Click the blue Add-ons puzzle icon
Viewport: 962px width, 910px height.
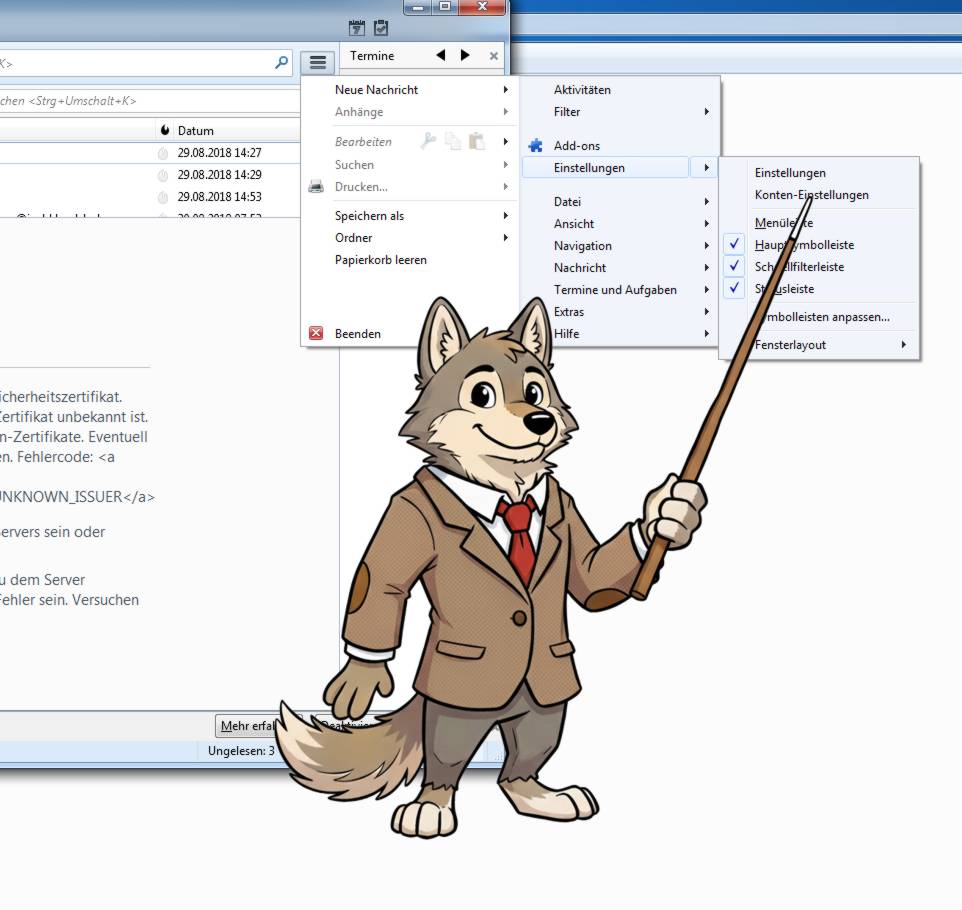click(x=536, y=146)
